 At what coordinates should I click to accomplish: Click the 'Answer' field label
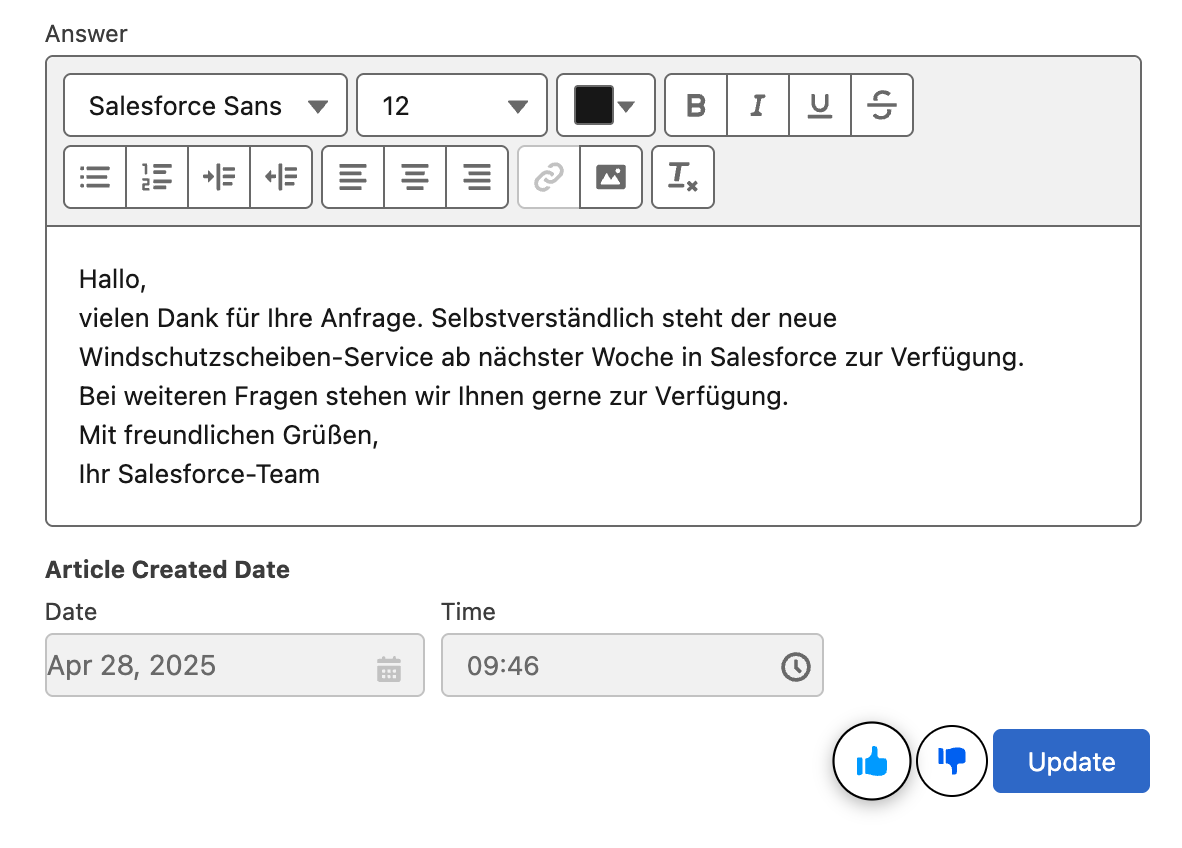86,34
